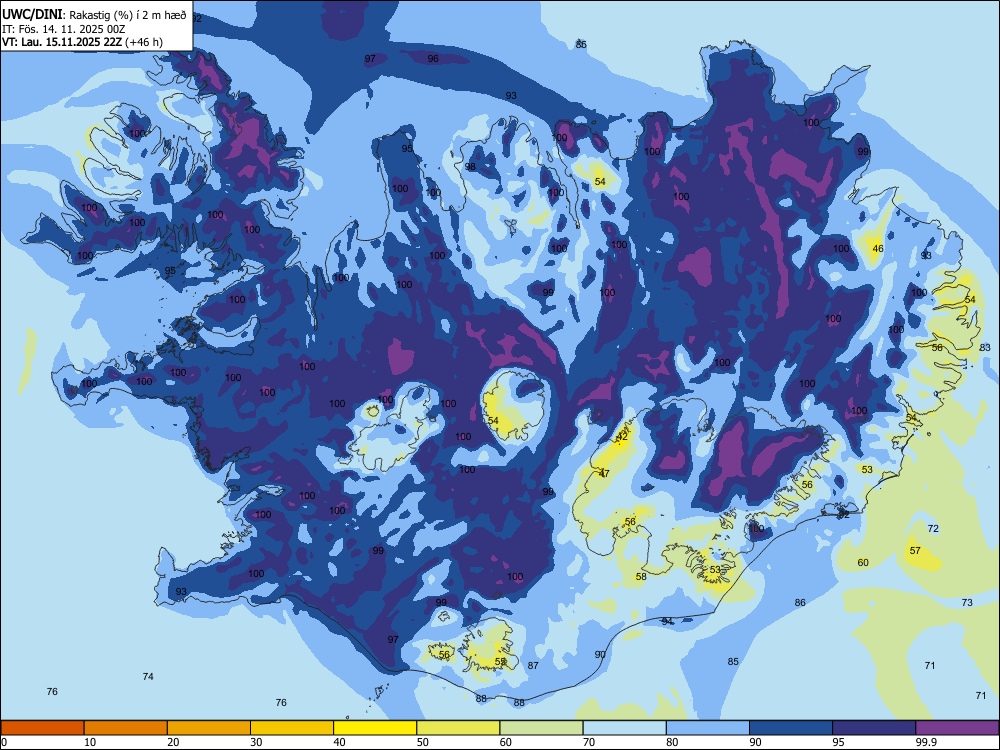Click the line "IT: Fös. 14. 11. 2025 00Z"

[63, 29]
